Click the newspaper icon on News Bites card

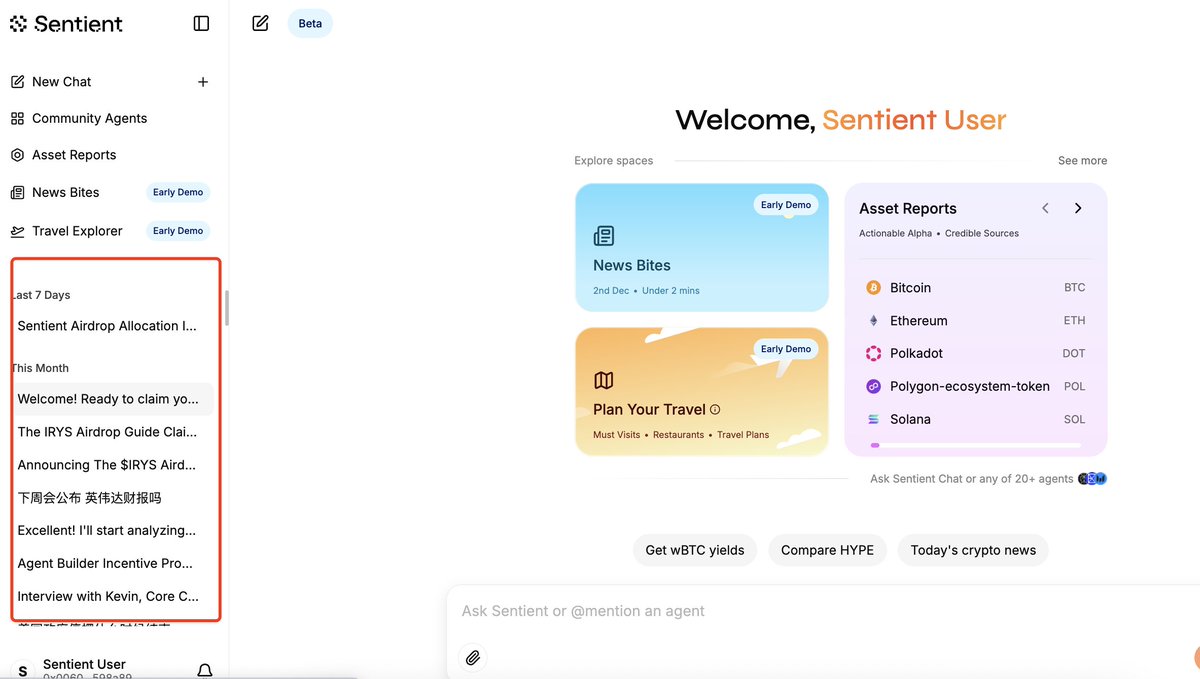tap(603, 236)
